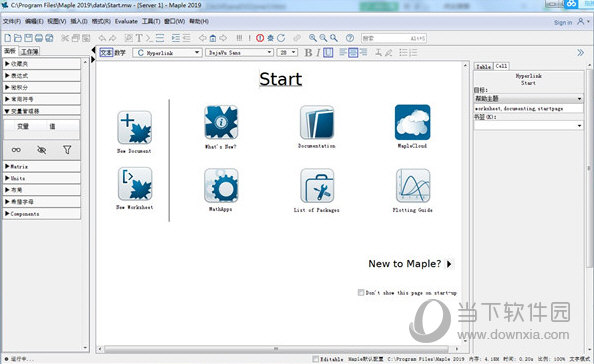Click red interrupt computation icon

260,38
